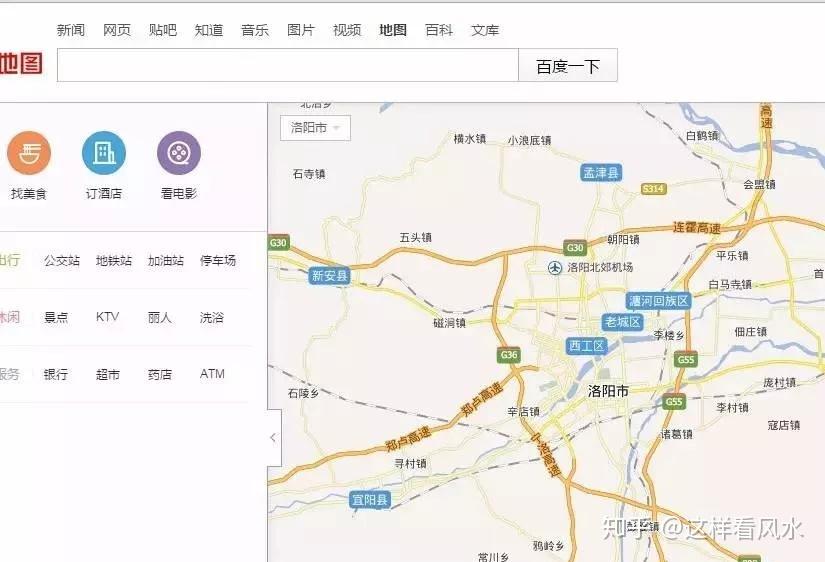Screen dimensions: 825x562
Task: Switch to the 贴吧 tab
Action: pyautogui.click(x=163, y=30)
